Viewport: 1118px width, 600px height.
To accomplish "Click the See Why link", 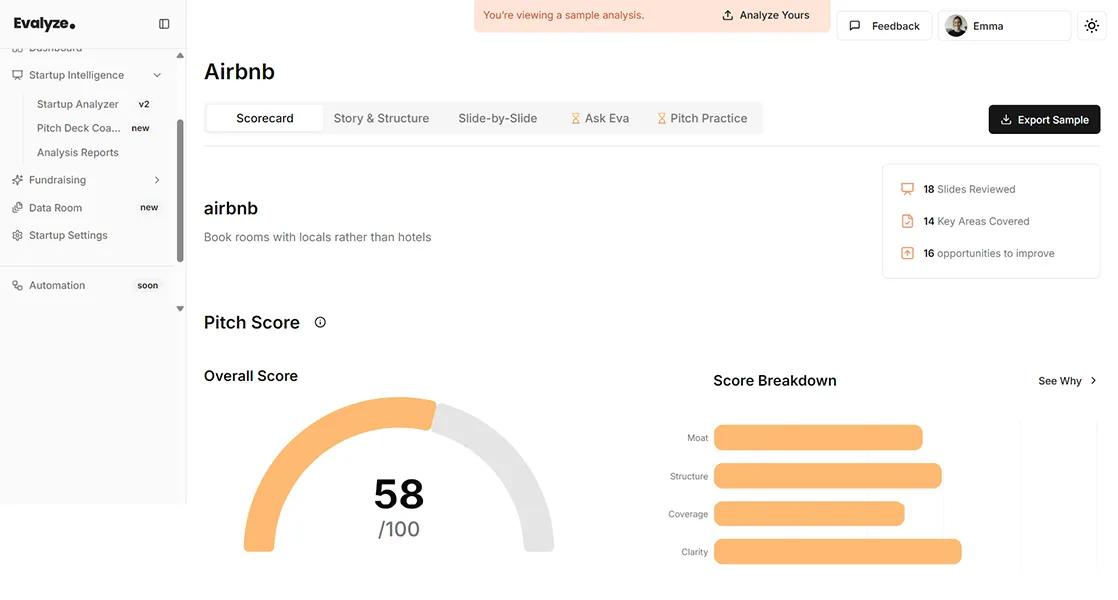I will [1067, 381].
